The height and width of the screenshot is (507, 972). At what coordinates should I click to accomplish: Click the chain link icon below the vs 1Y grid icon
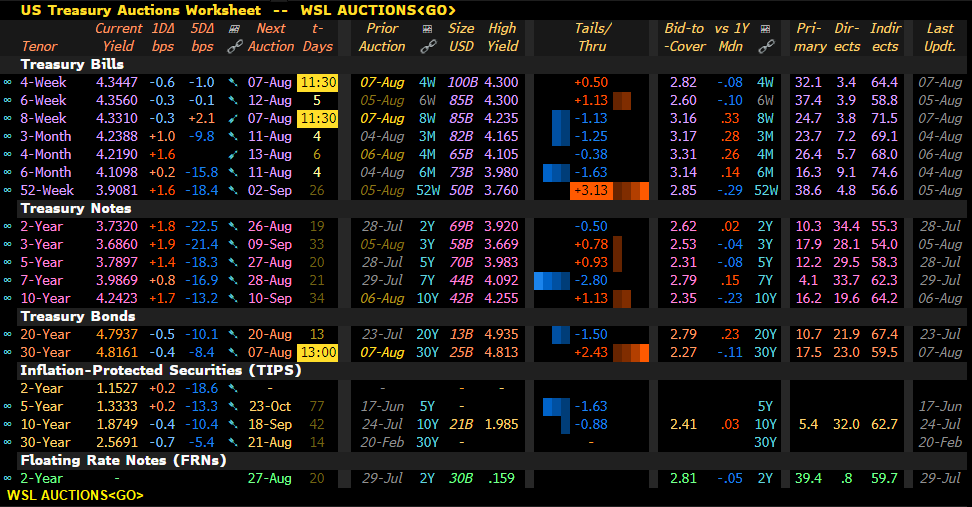[x=766, y=46]
